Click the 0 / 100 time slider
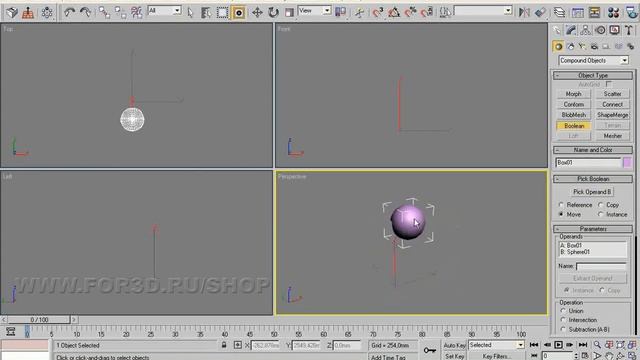This screenshot has height=360, width=640. [x=39, y=320]
